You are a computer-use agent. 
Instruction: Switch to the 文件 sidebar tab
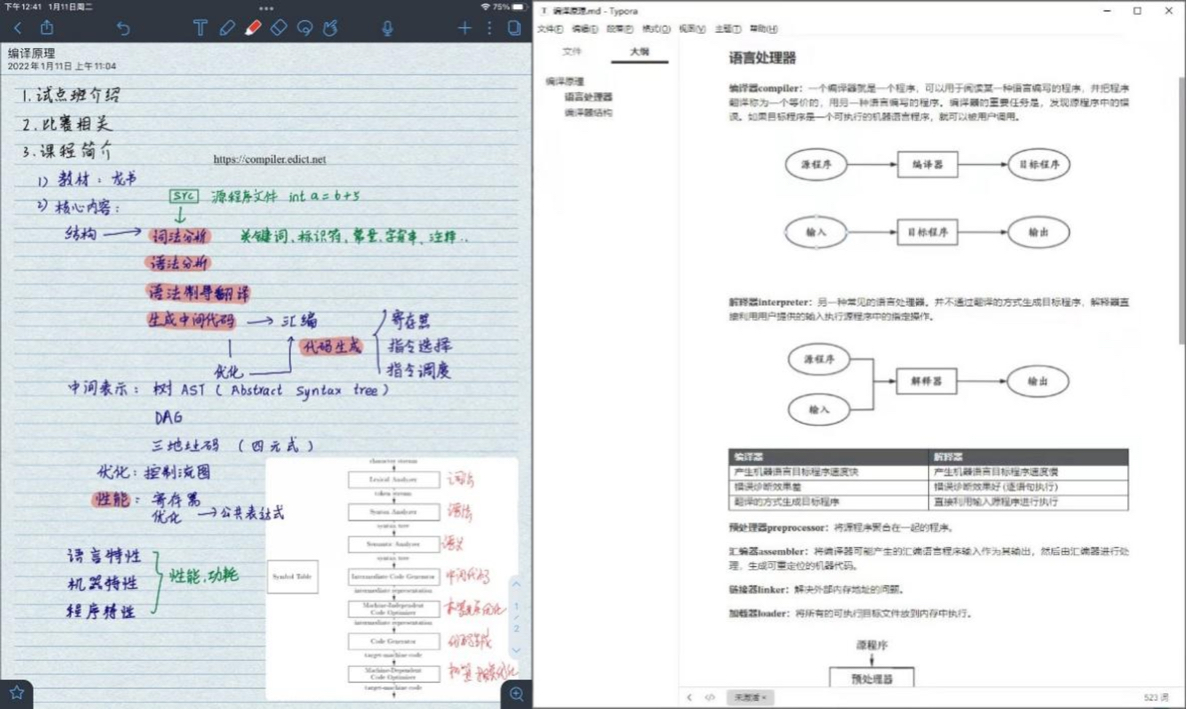[x=572, y=51]
